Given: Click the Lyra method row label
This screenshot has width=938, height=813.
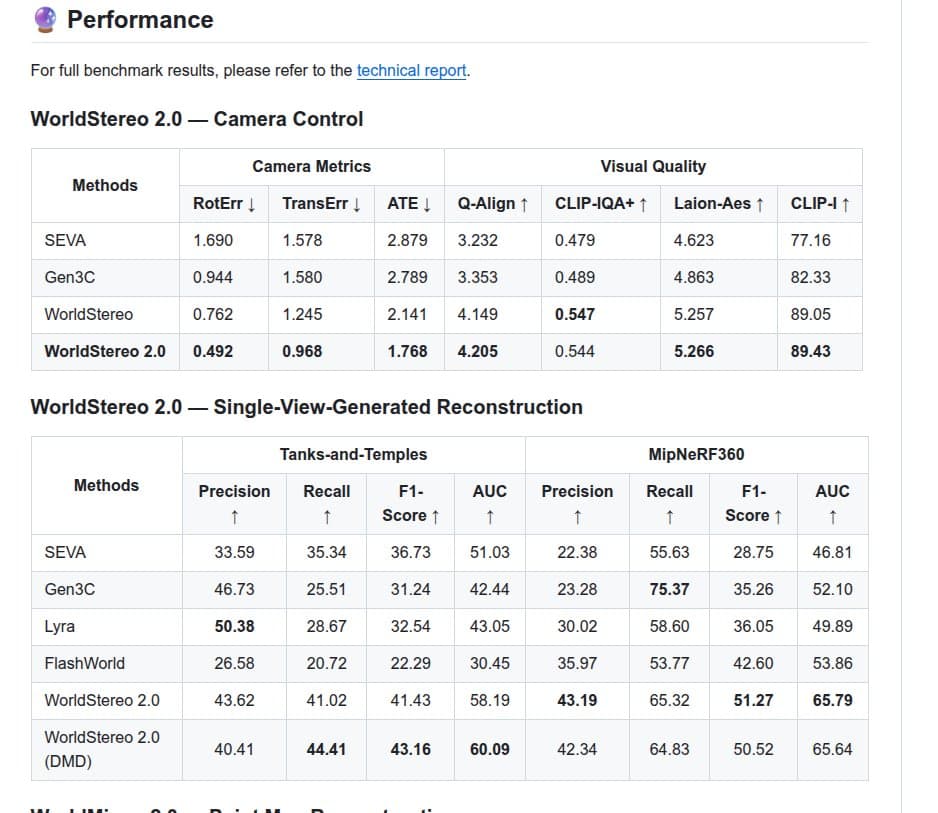Looking at the screenshot, I should pyautogui.click(x=60, y=627).
